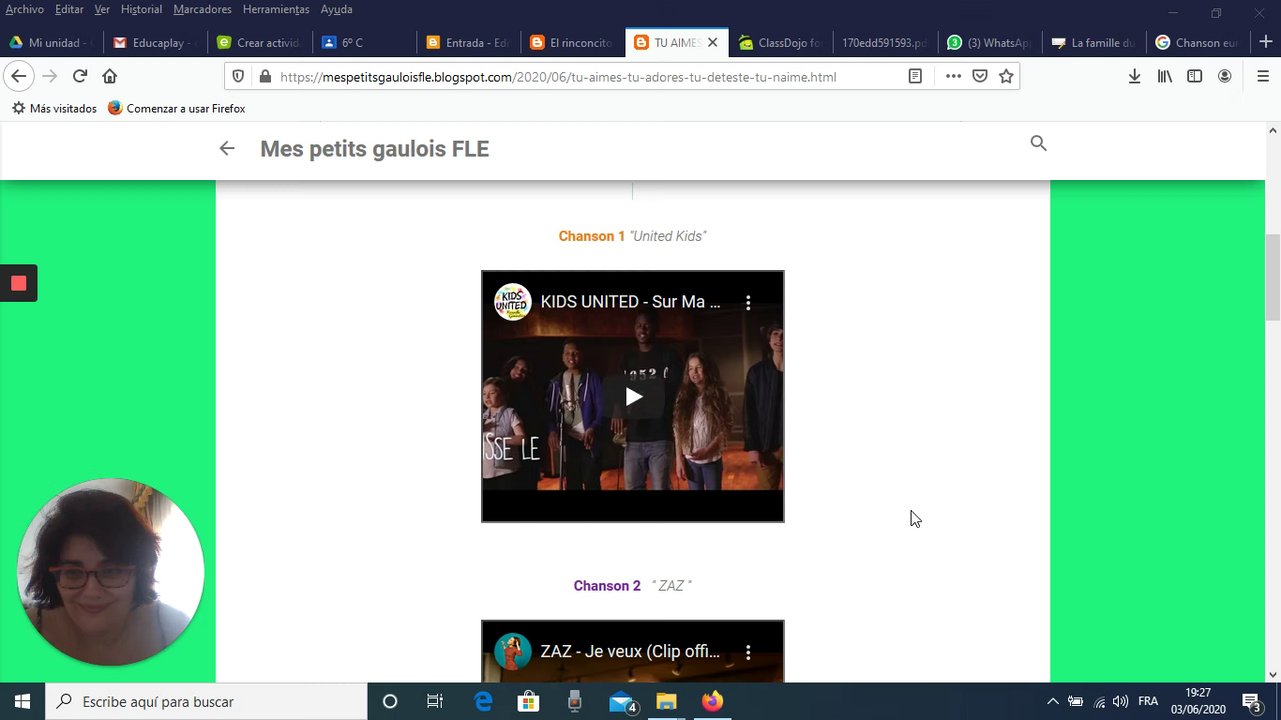Switch to the 6º C tab

tap(364, 43)
